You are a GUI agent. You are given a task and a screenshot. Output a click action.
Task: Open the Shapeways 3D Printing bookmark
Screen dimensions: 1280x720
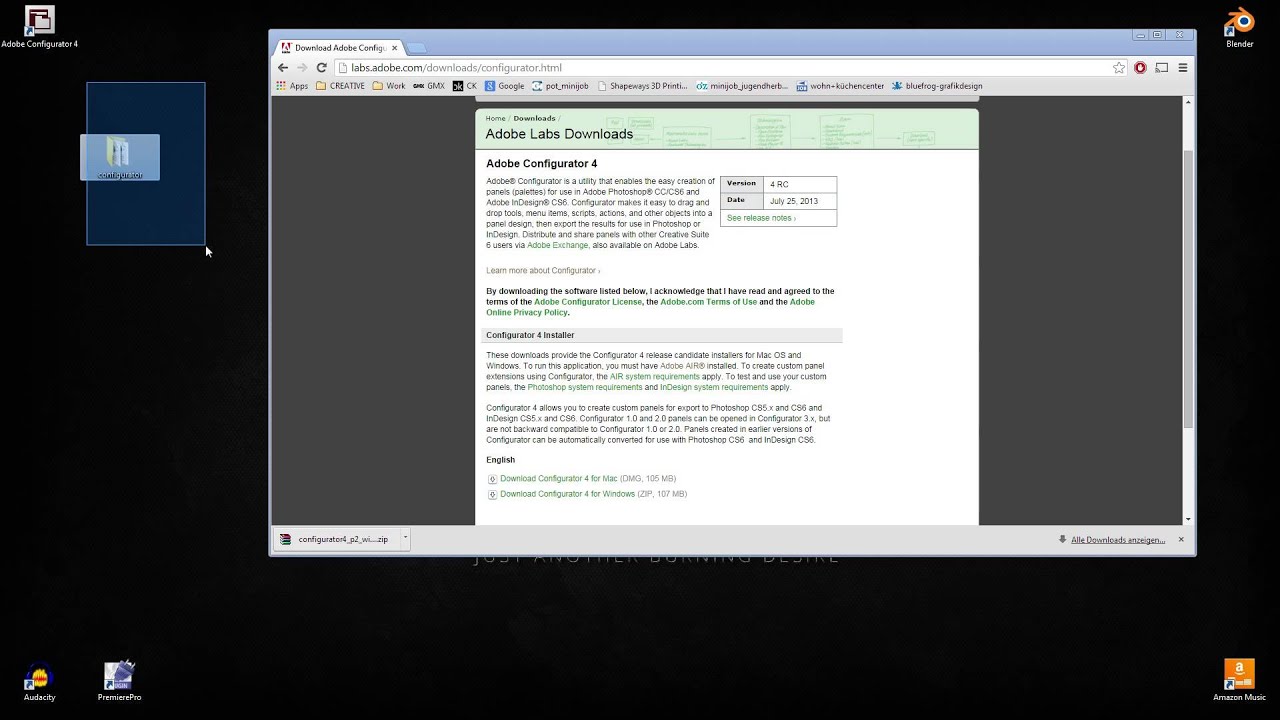pyautogui.click(x=642, y=86)
